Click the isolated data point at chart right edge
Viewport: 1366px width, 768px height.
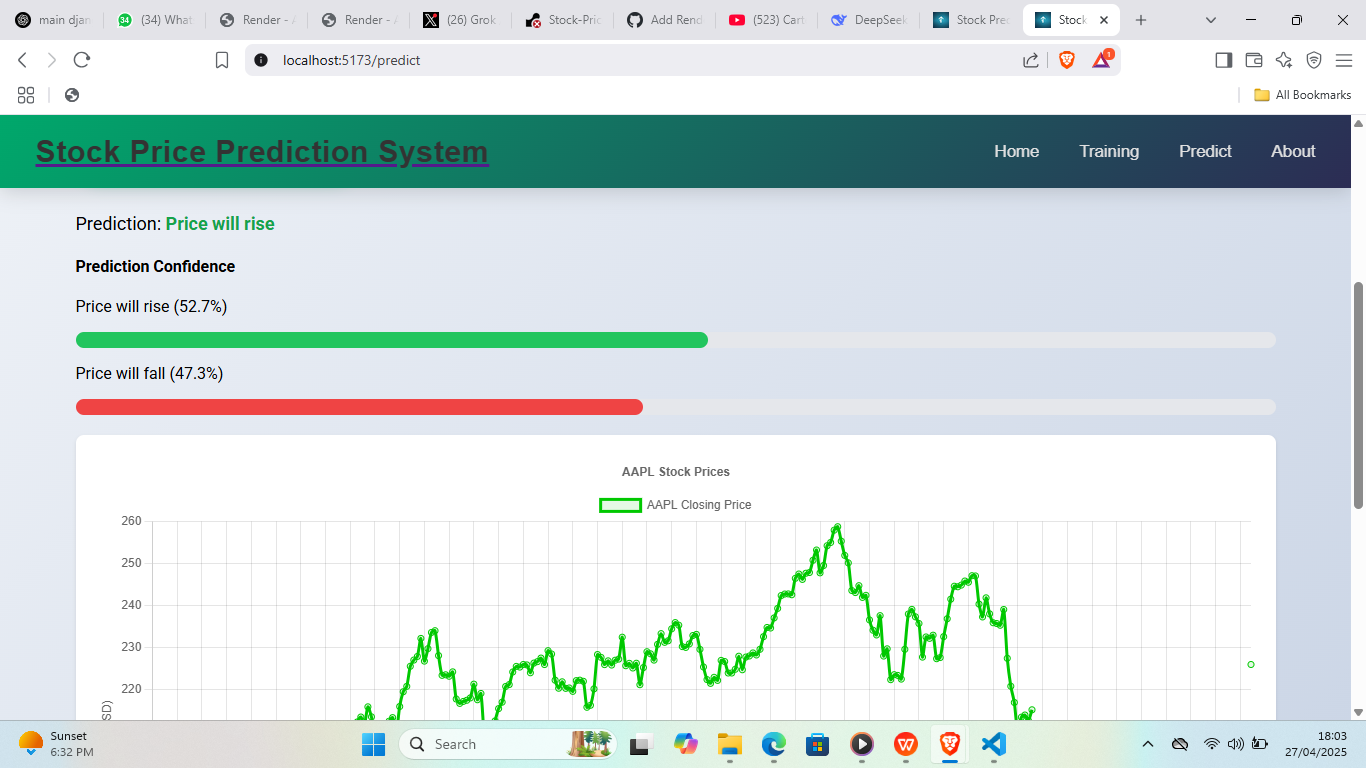tap(1251, 664)
